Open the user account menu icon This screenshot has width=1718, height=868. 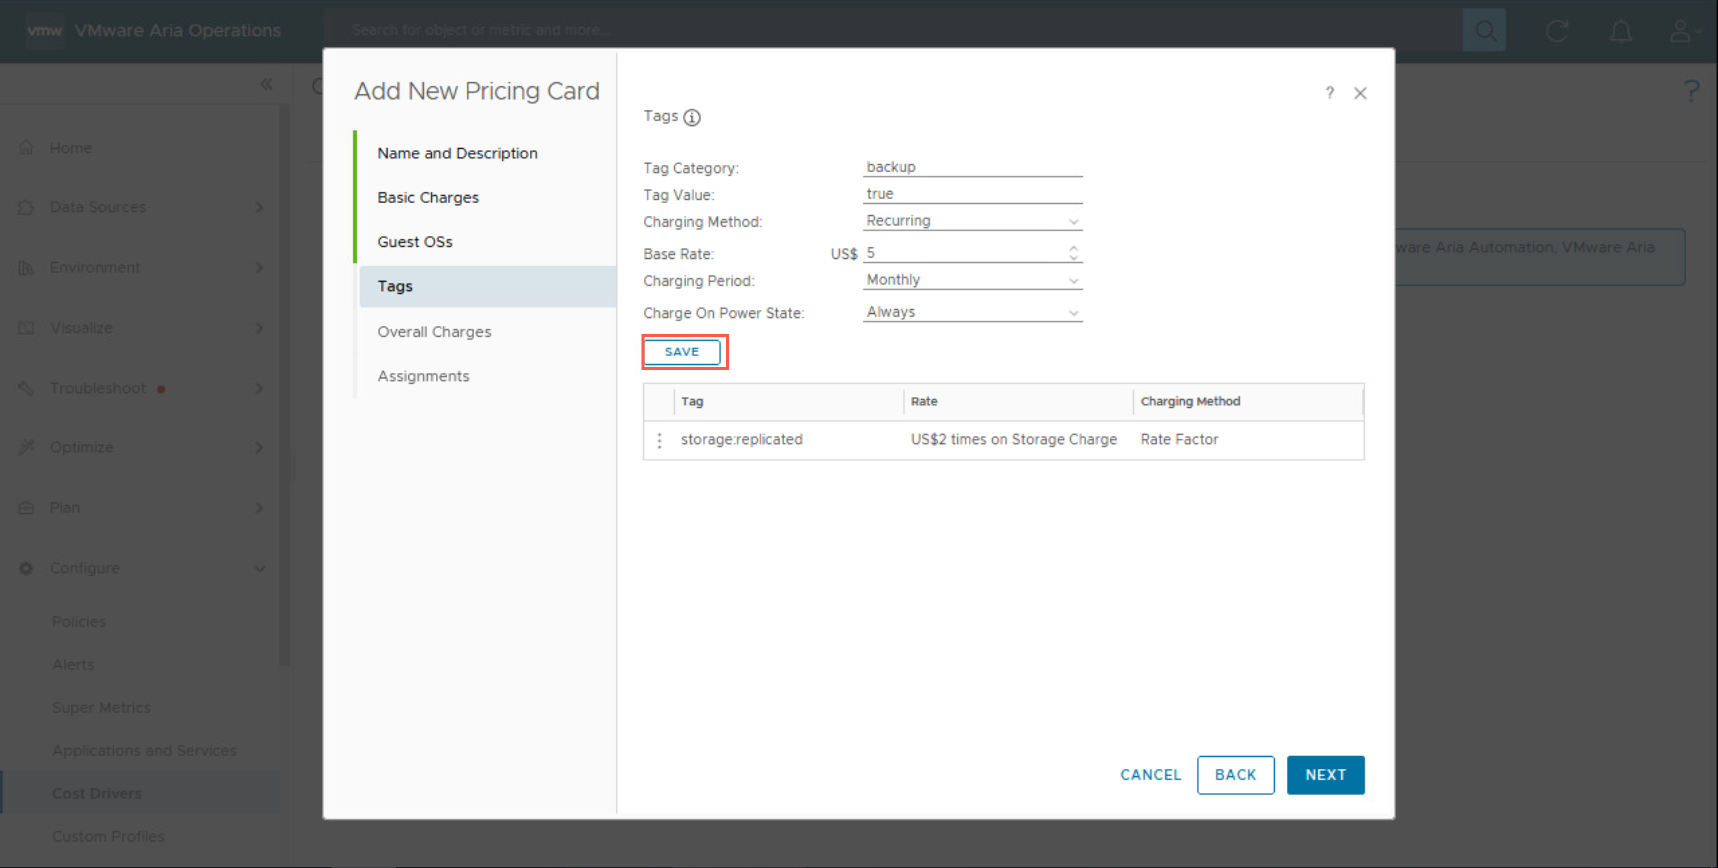[1682, 31]
